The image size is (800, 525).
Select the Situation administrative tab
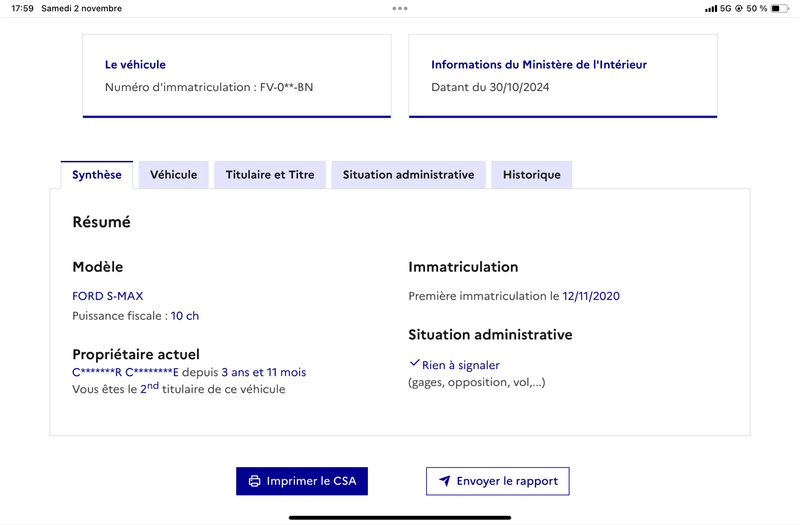tap(408, 174)
